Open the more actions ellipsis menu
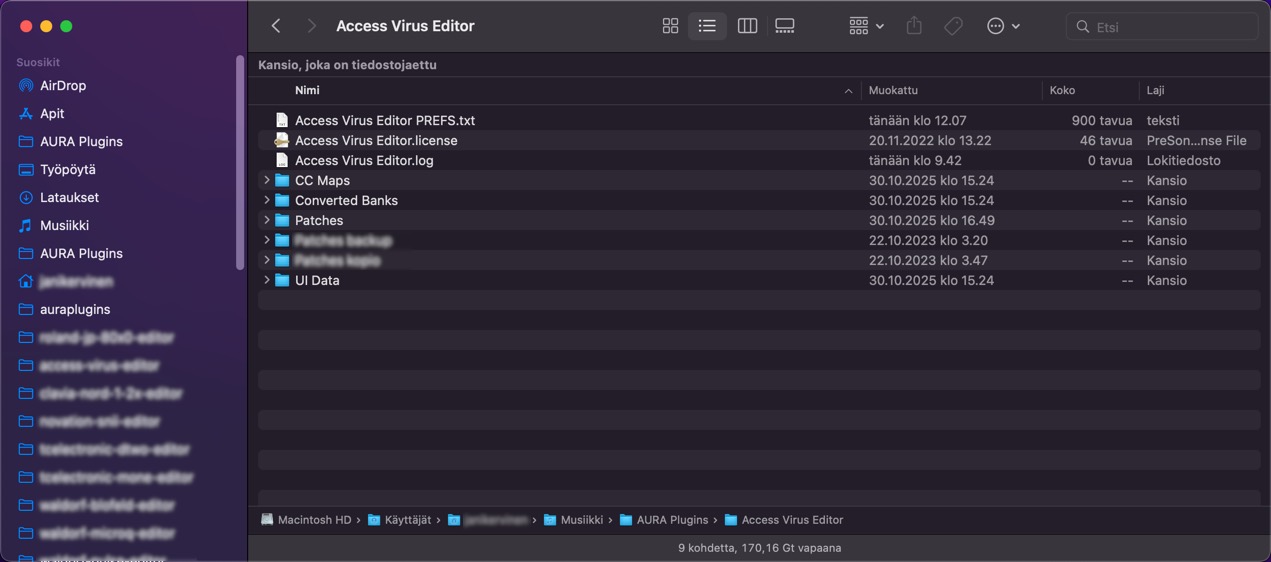 pyautogui.click(x=1002, y=26)
